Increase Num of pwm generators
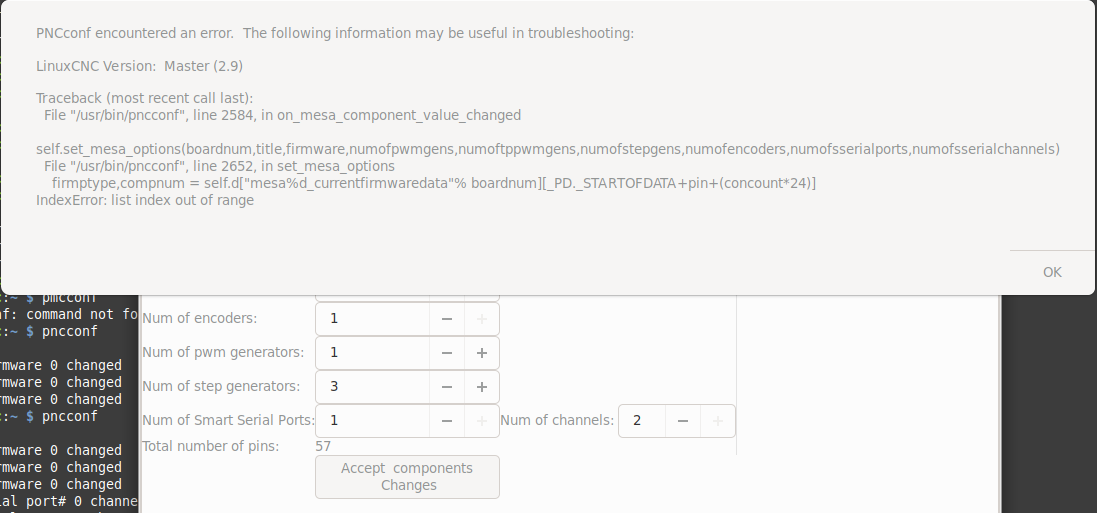 (481, 353)
